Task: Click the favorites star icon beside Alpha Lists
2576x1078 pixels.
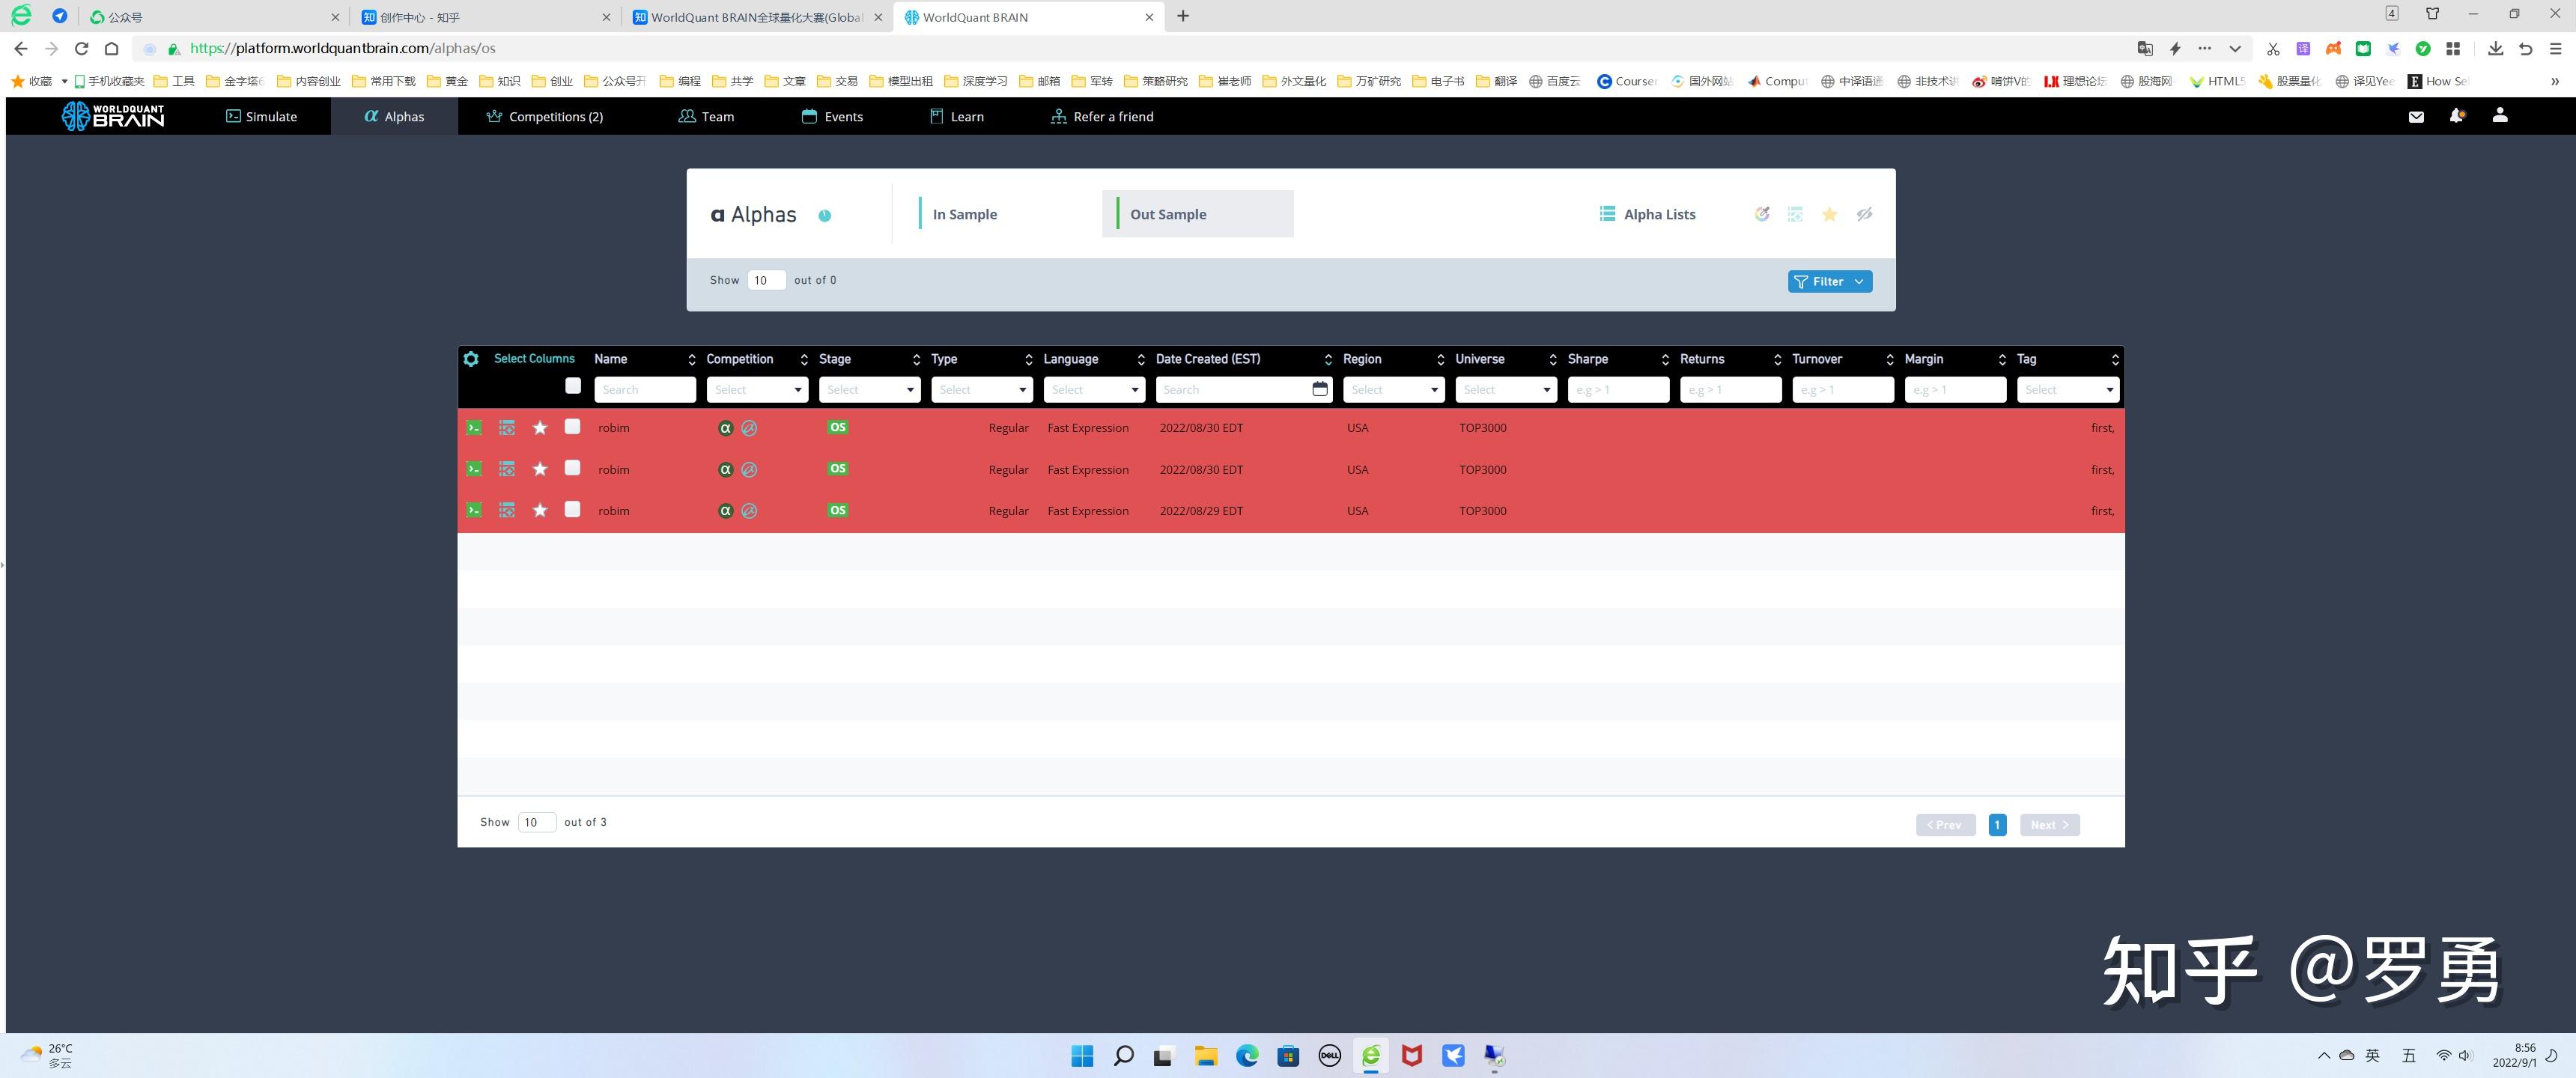Action: pos(1829,214)
